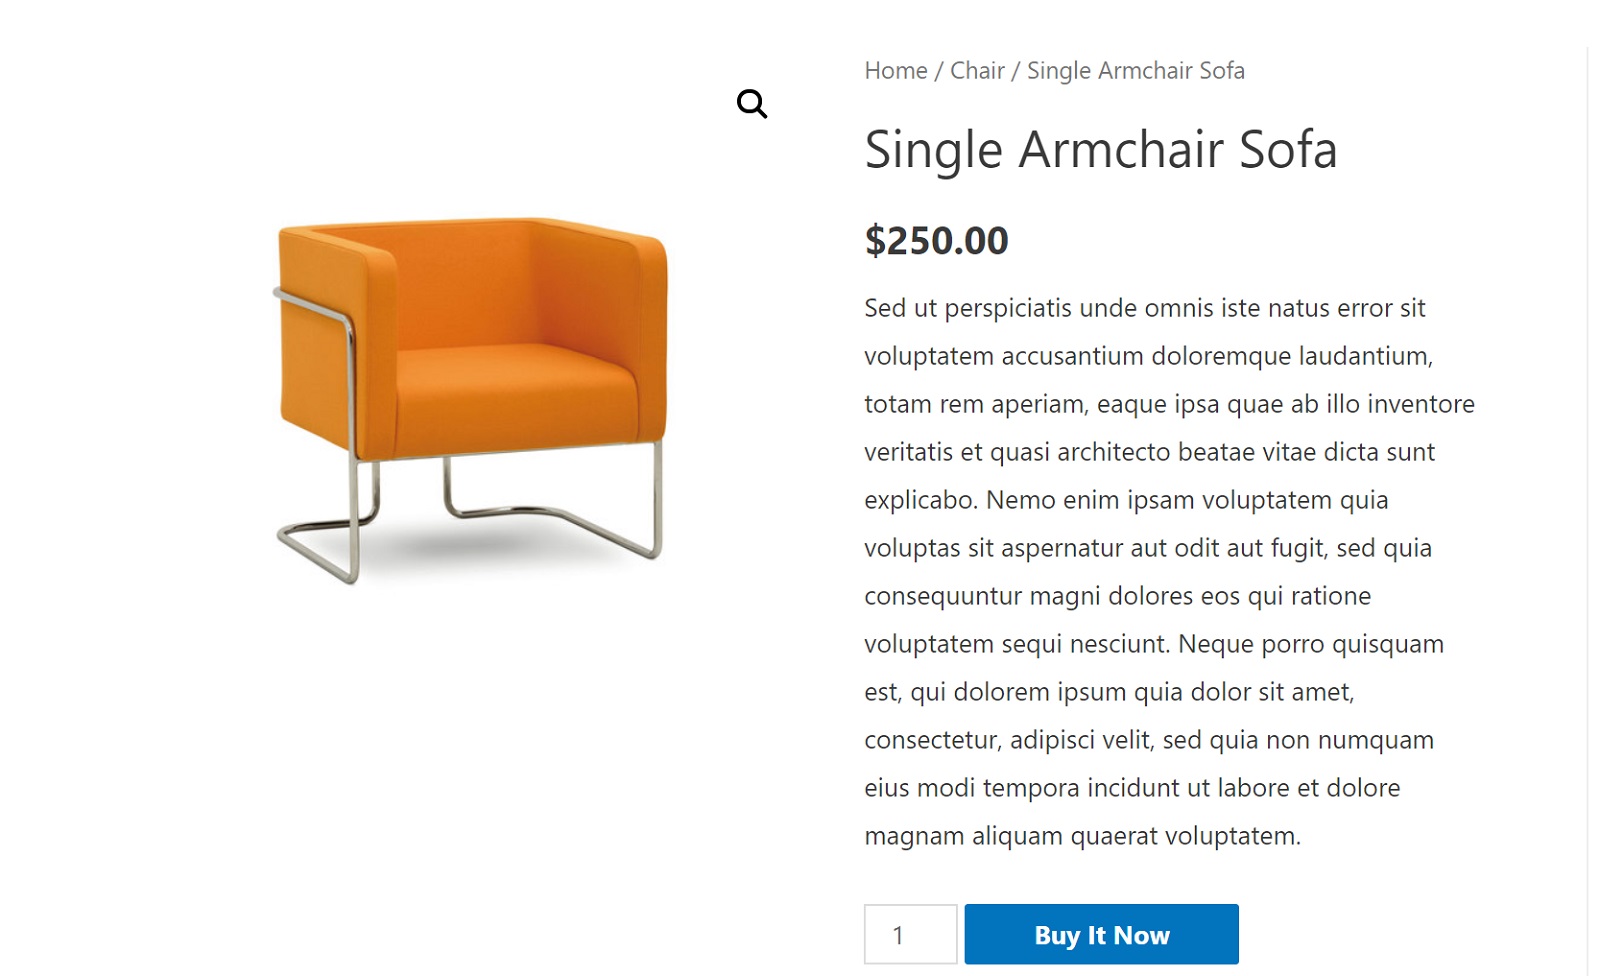Screen dimensions: 1600x976
Task: Go to Home via breadcrumb
Action: coord(896,71)
